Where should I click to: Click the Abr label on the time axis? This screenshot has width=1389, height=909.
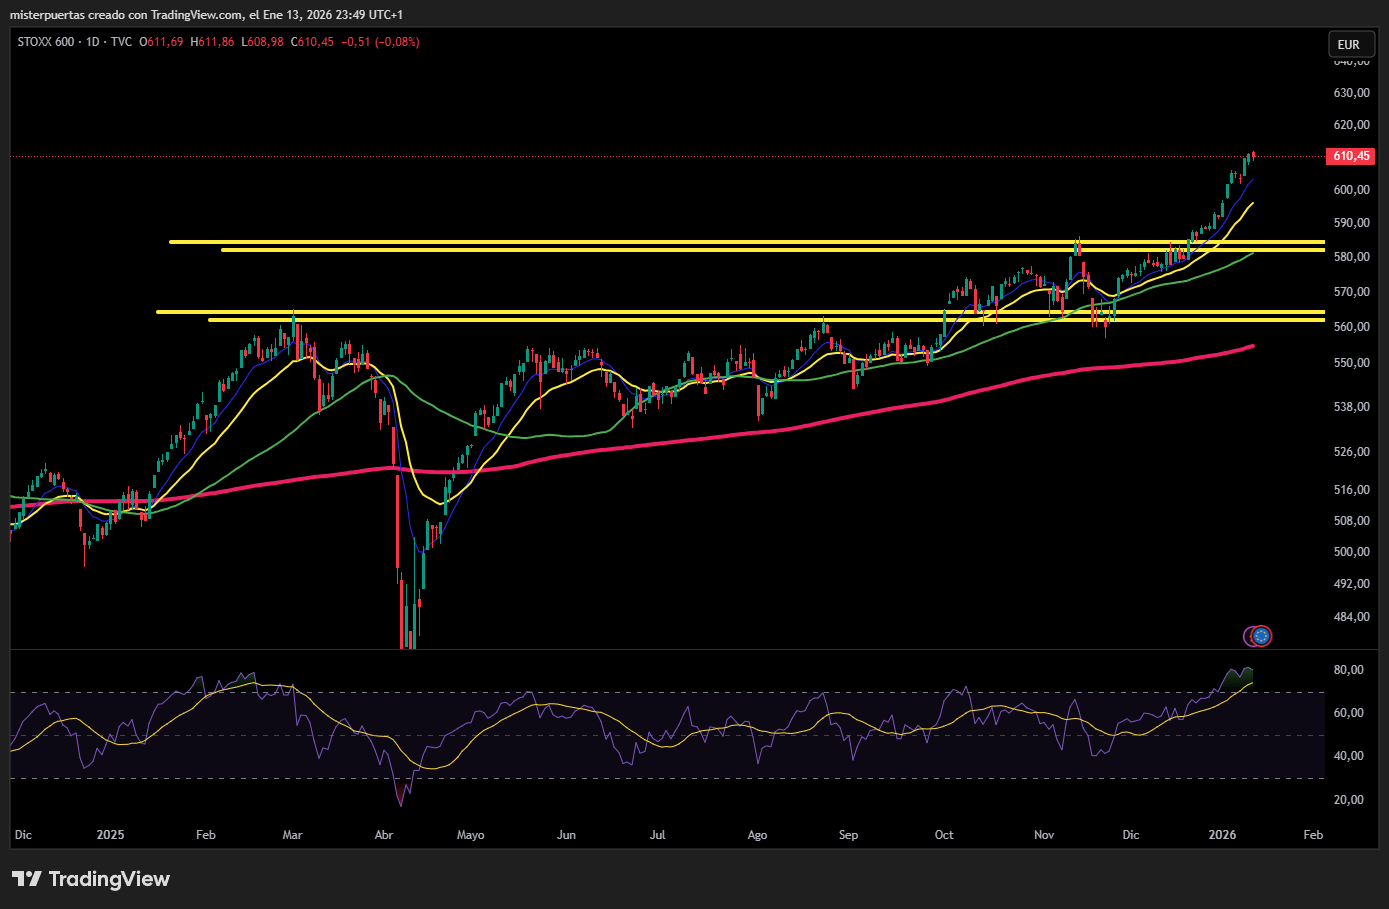383,835
